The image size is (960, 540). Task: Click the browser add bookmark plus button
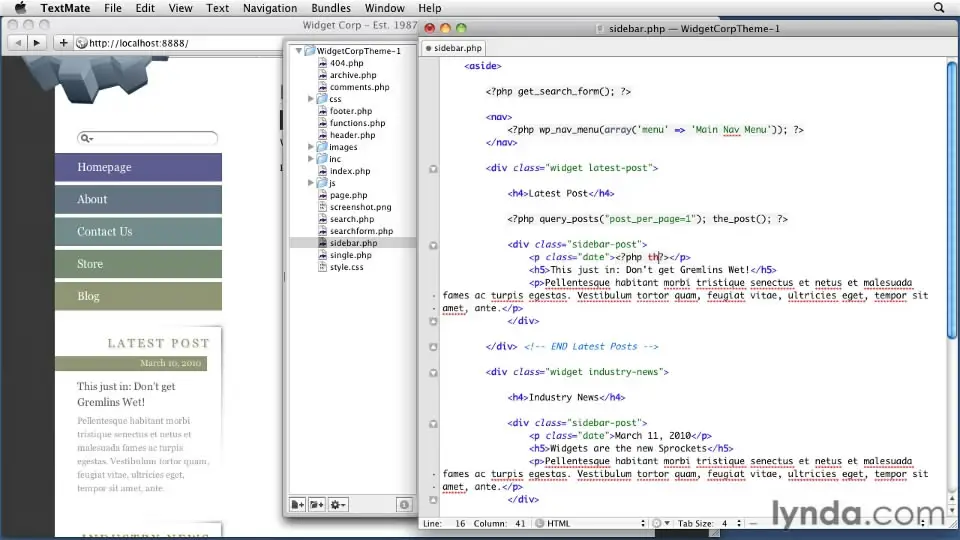pos(63,43)
